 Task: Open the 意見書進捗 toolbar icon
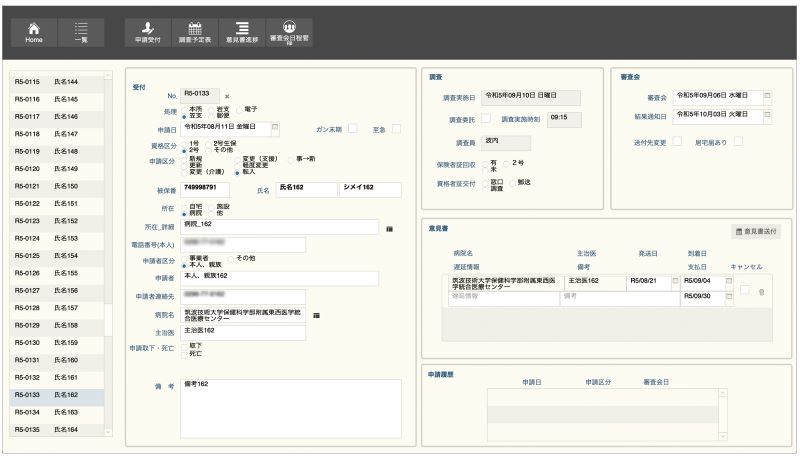click(242, 33)
